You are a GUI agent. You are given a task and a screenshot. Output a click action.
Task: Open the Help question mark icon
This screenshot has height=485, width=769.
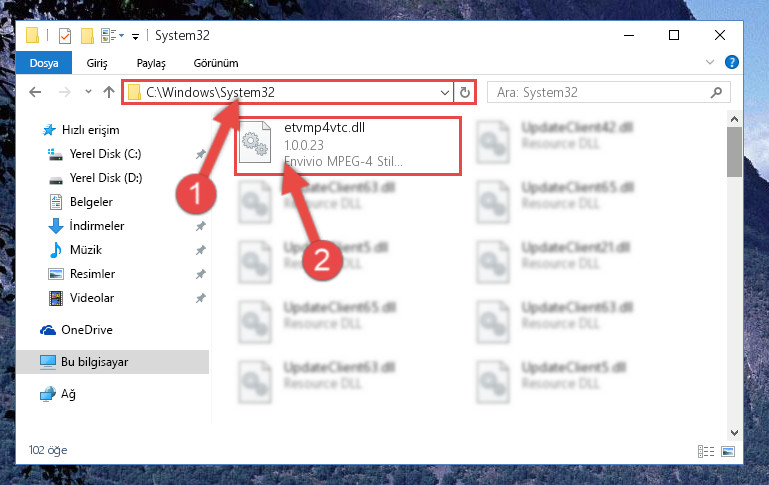[x=731, y=62]
